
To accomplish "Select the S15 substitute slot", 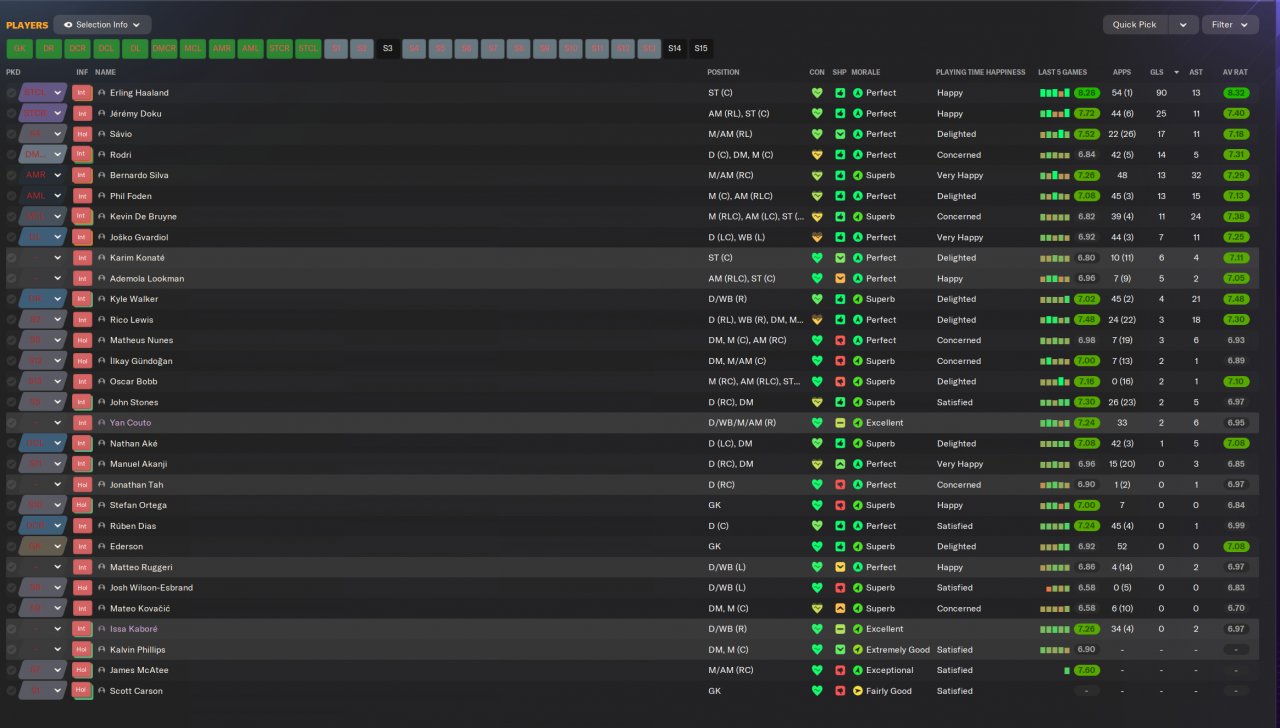I will click(x=701, y=48).
